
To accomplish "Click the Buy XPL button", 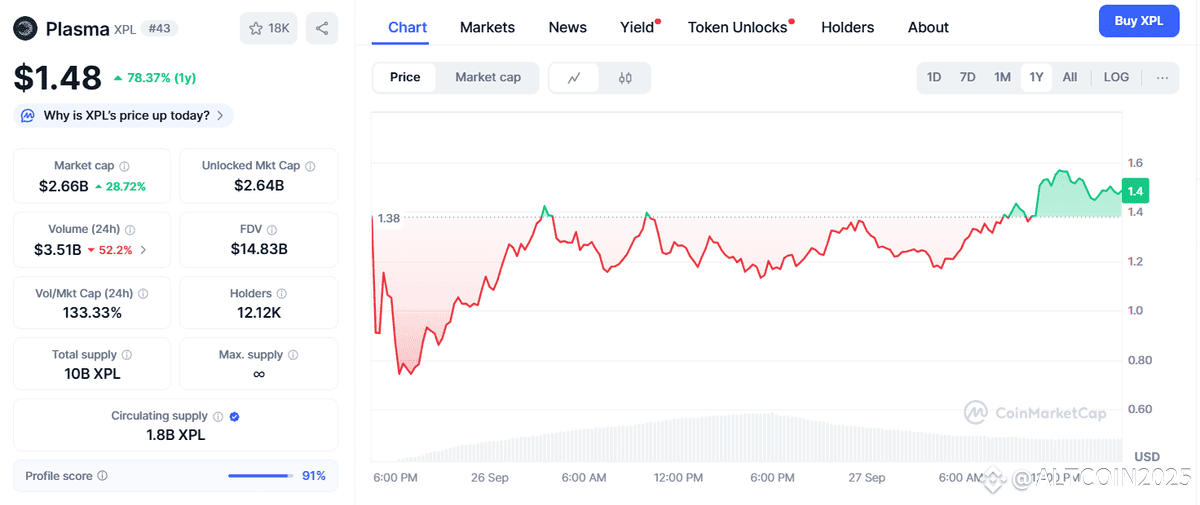I will (x=1138, y=21).
